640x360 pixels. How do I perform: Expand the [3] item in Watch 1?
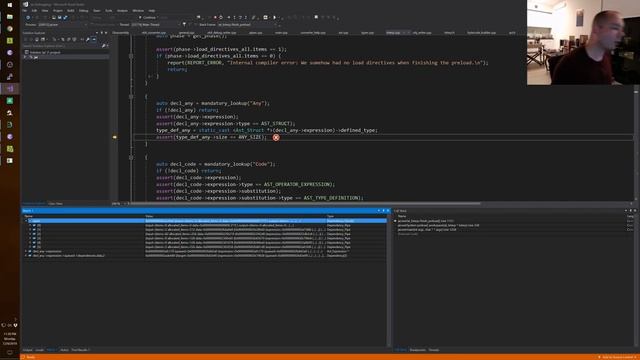tap(30, 238)
